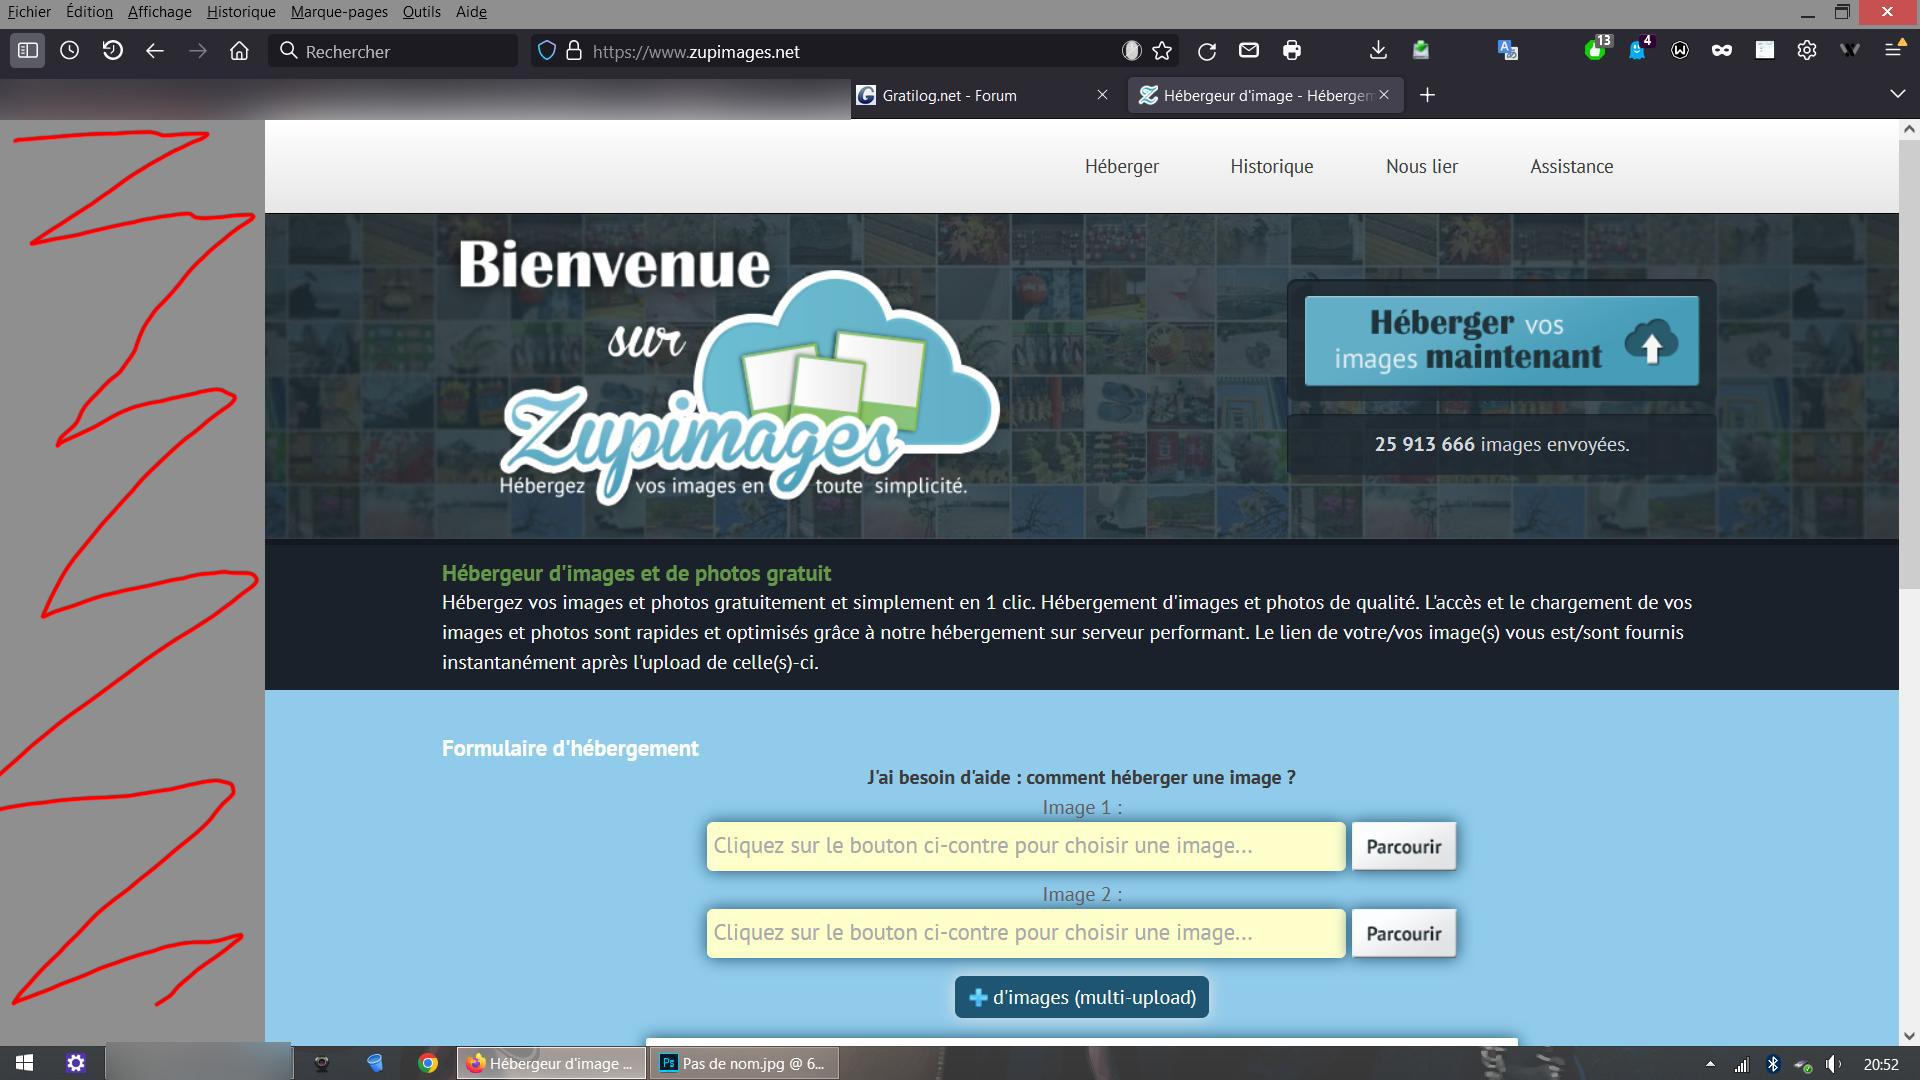
Task: Click the print icon in the toolbar
Action: [x=1292, y=50]
